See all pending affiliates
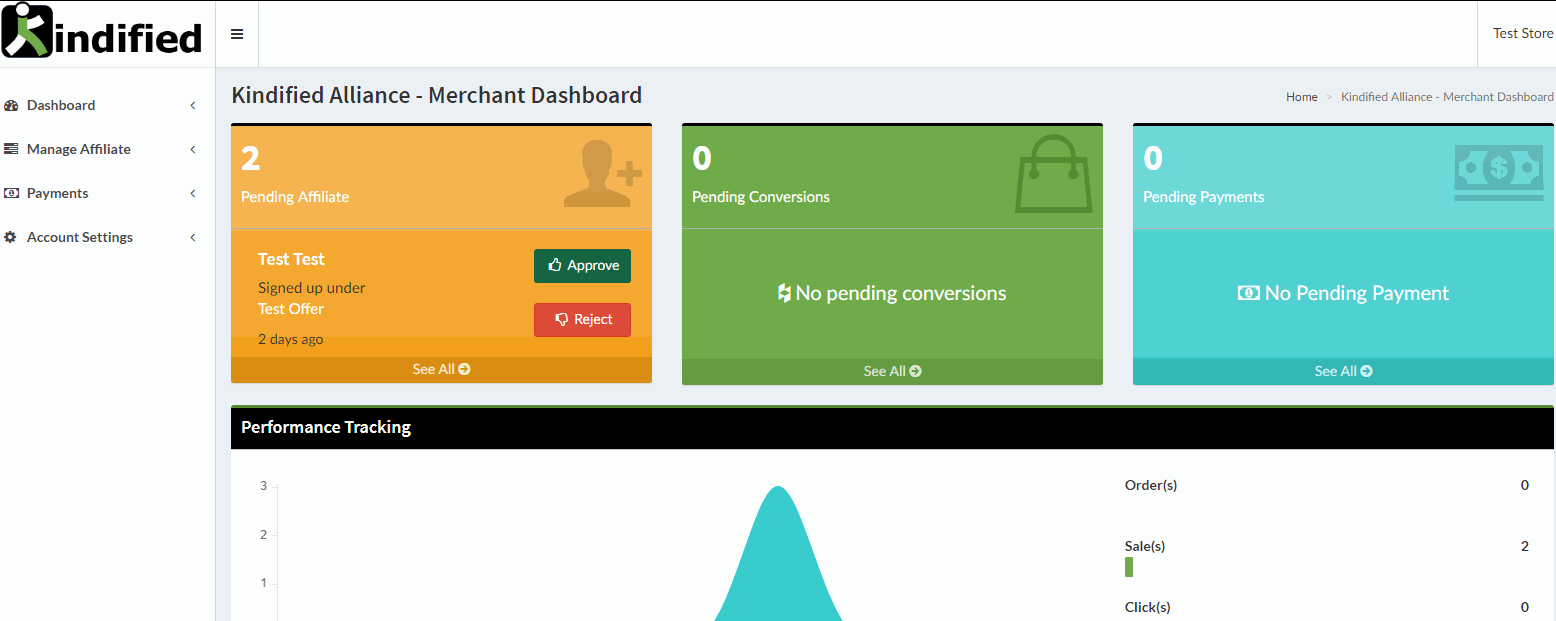The image size is (1556, 621). [x=441, y=369]
